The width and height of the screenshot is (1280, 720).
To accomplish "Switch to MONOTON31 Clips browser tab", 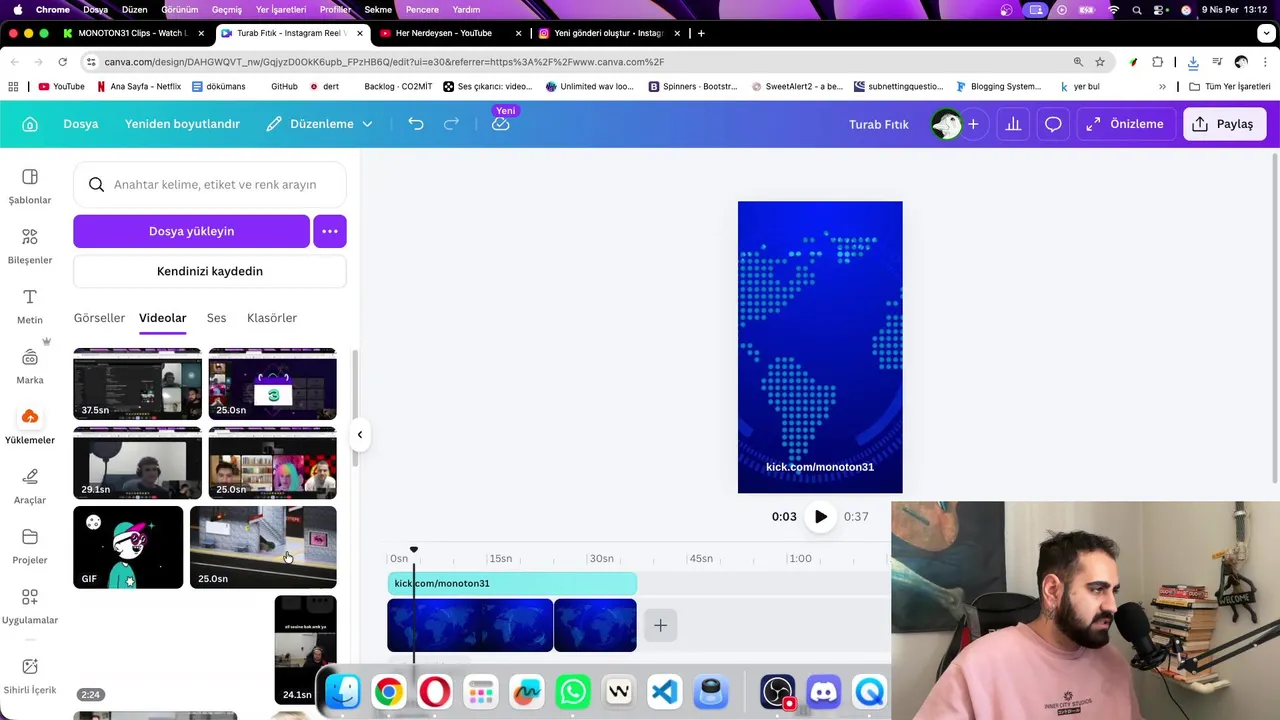I will pyautogui.click(x=132, y=33).
